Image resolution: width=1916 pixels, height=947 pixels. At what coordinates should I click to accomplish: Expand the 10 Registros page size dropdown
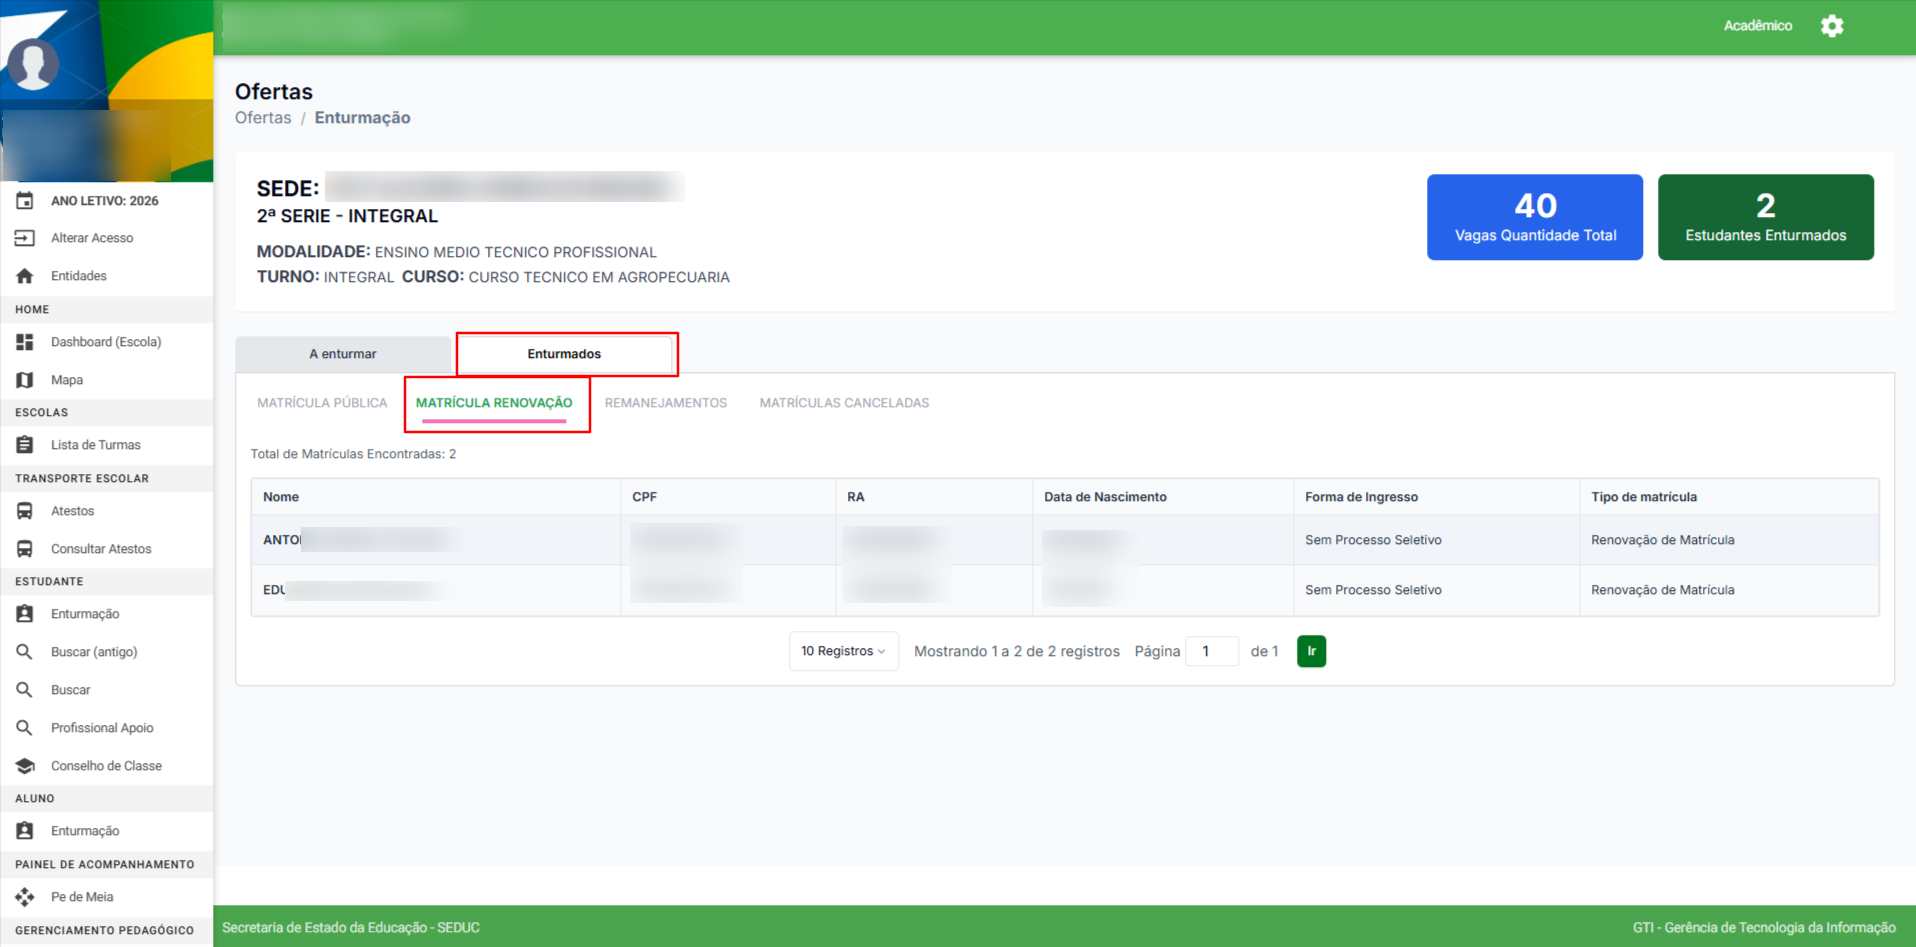pyautogui.click(x=843, y=651)
